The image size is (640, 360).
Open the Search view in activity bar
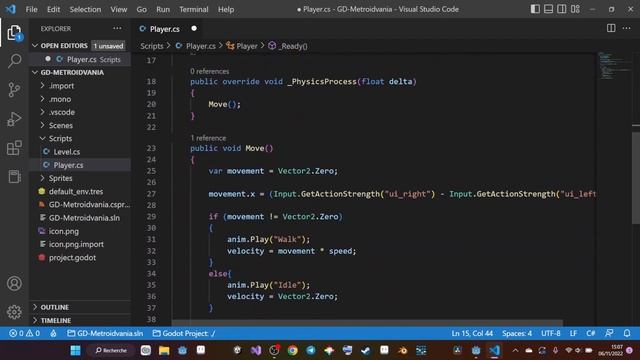(x=14, y=61)
